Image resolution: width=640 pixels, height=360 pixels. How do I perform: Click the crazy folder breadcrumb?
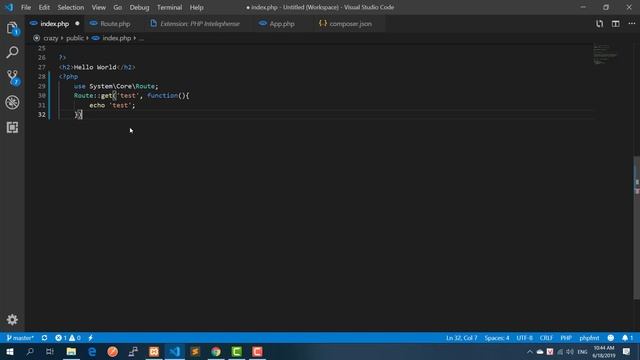click(51, 38)
